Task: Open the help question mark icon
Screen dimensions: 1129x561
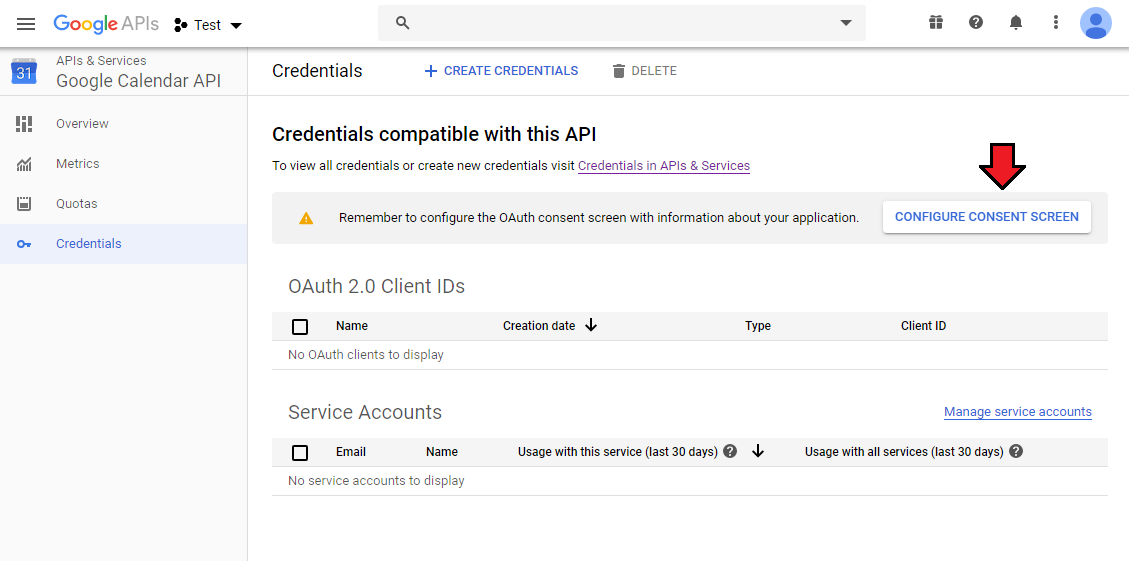Action: [x=976, y=22]
